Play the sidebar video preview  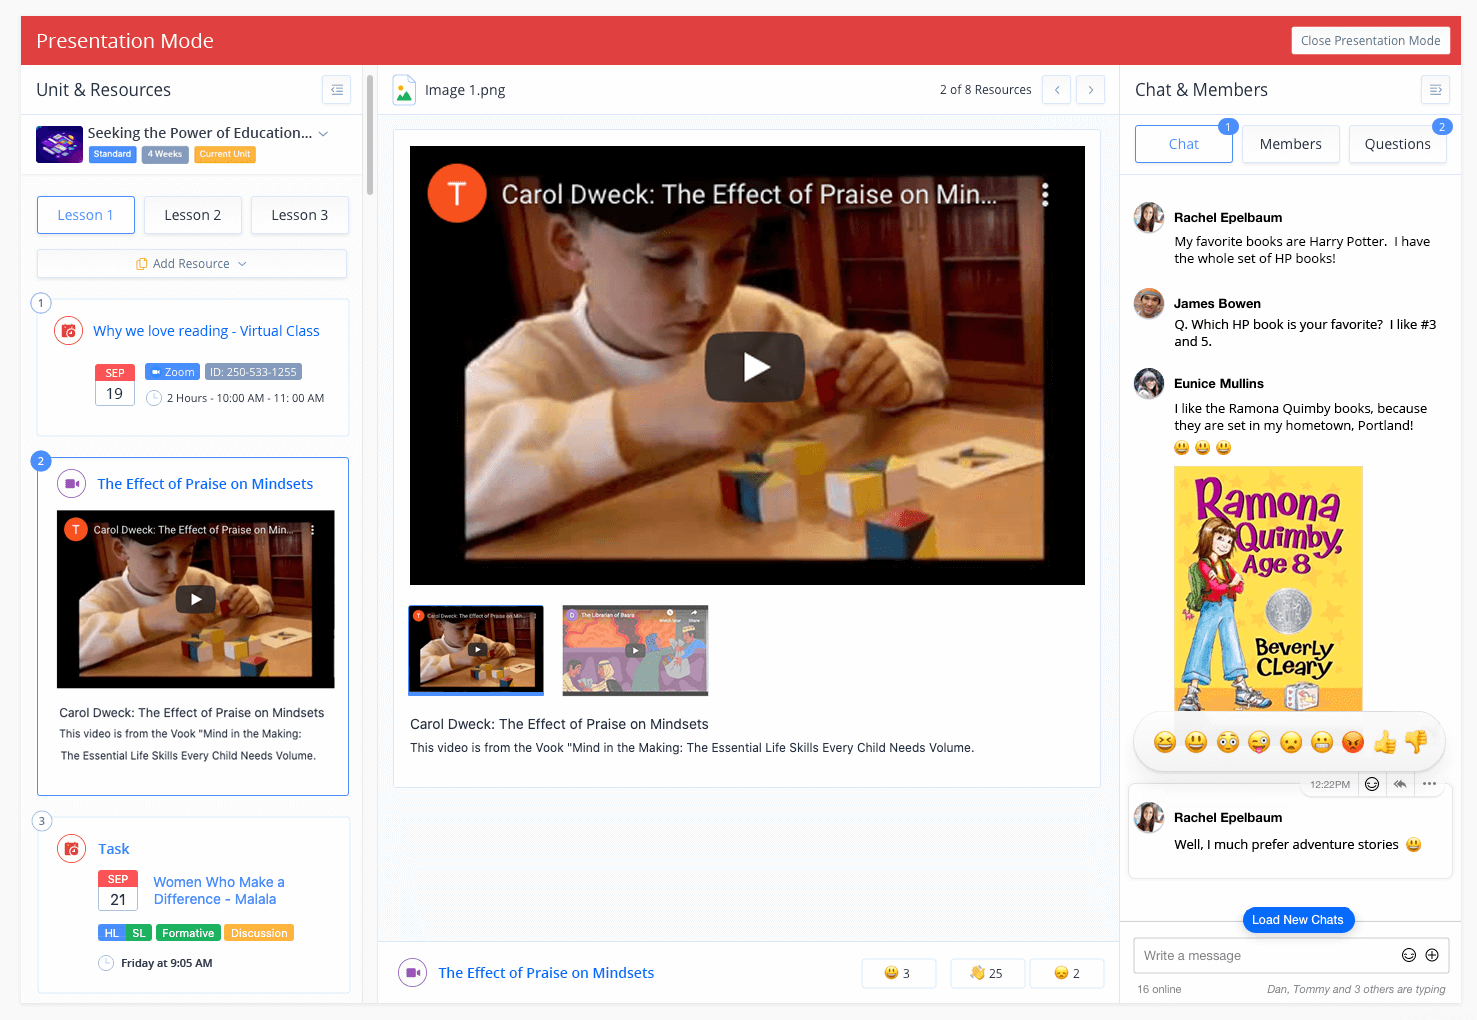click(x=195, y=599)
